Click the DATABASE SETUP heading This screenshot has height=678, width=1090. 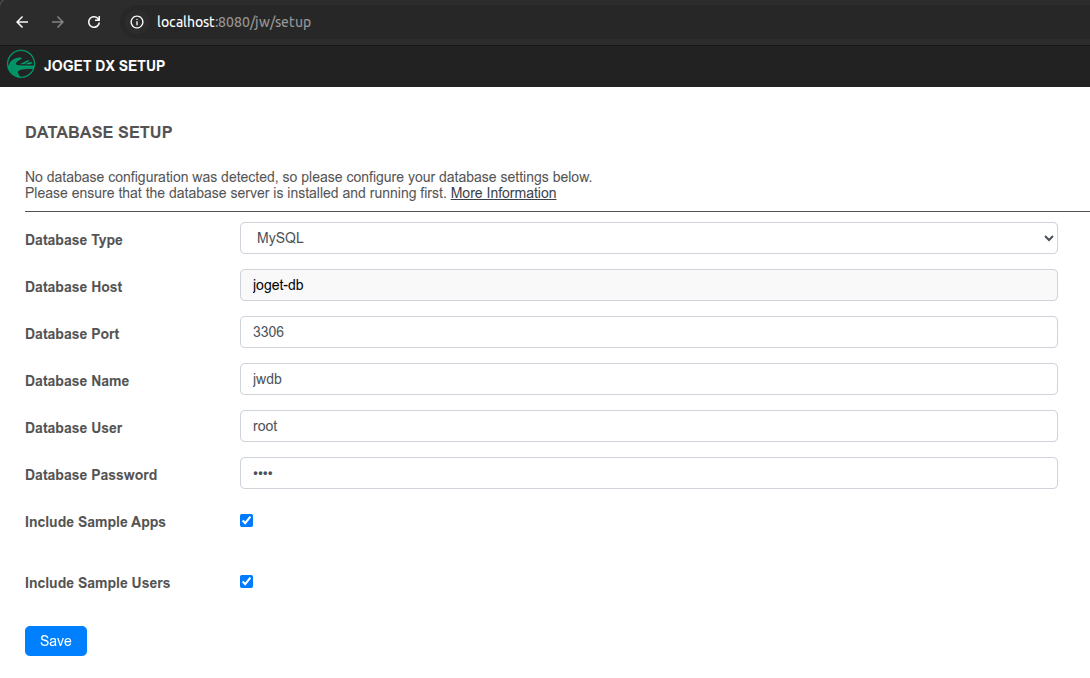(99, 132)
